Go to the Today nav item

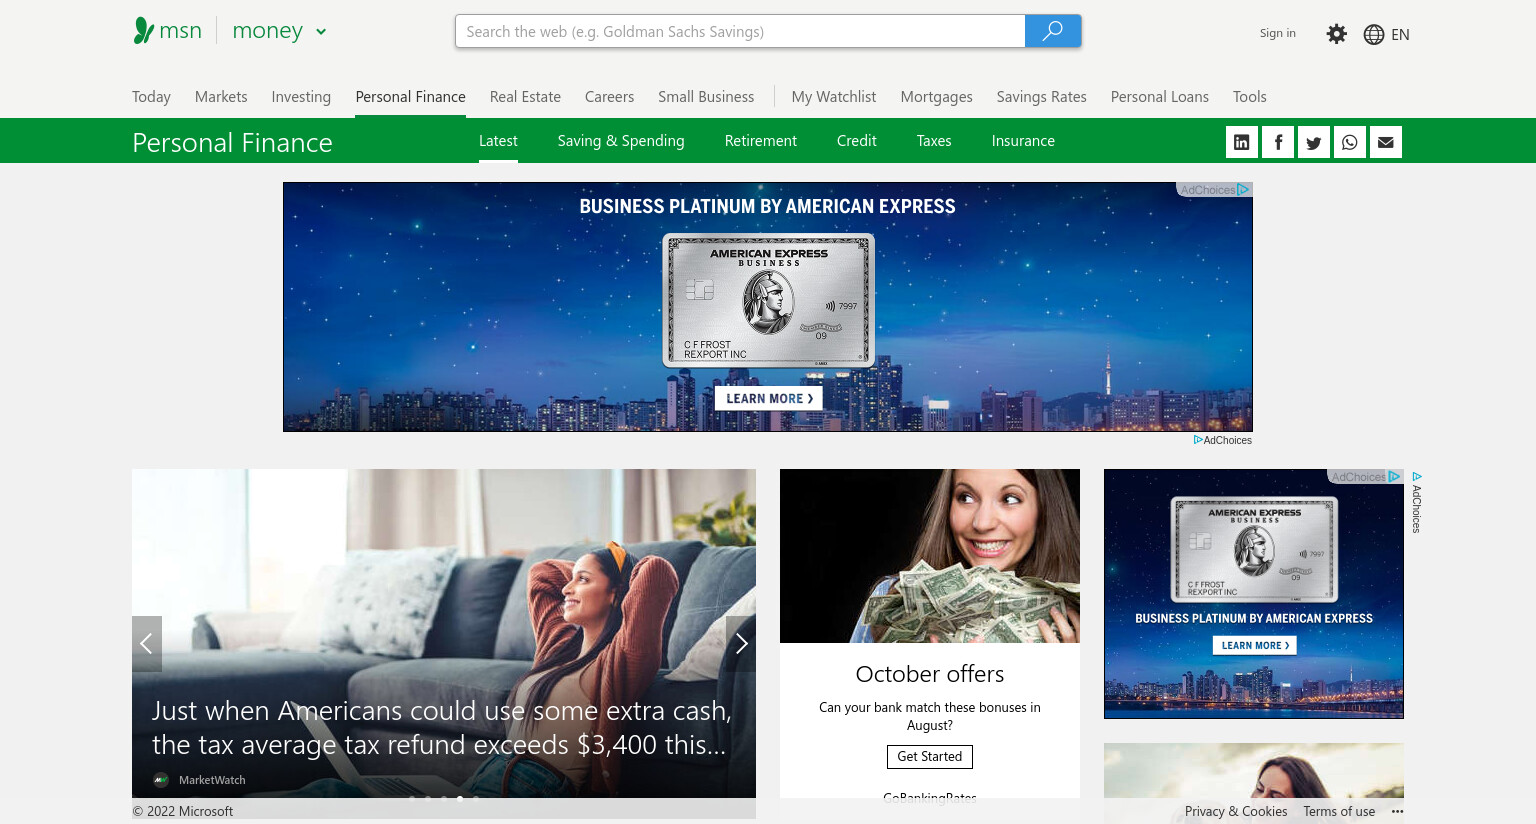pyautogui.click(x=151, y=97)
